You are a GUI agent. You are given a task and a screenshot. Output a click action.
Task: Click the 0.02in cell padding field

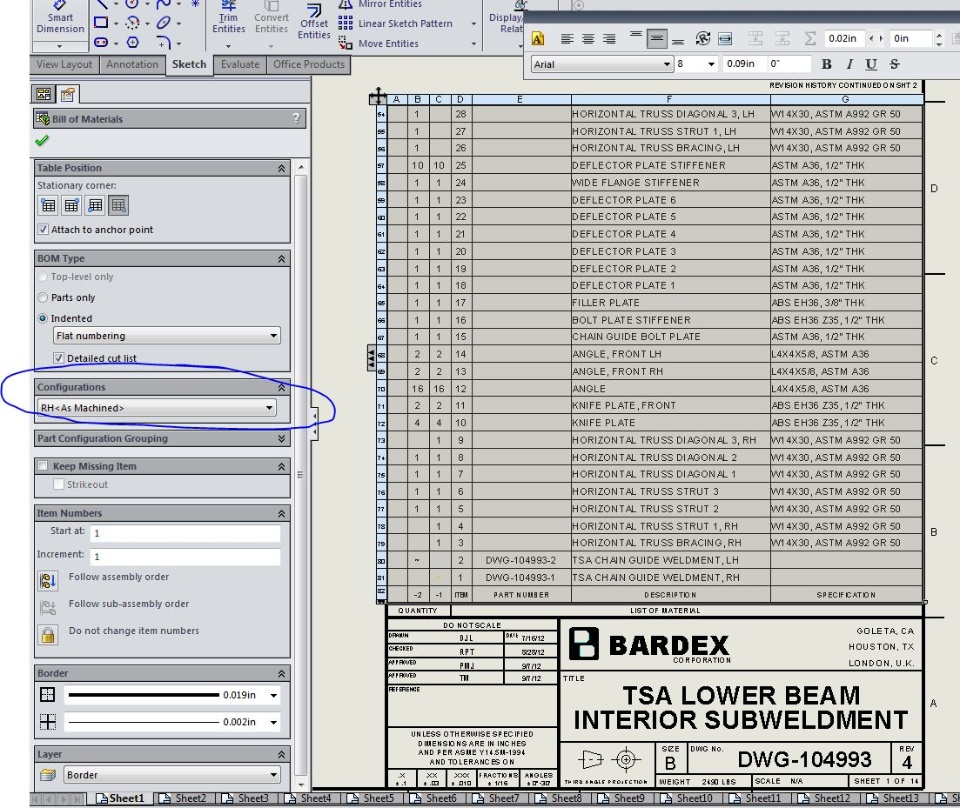tap(843, 39)
